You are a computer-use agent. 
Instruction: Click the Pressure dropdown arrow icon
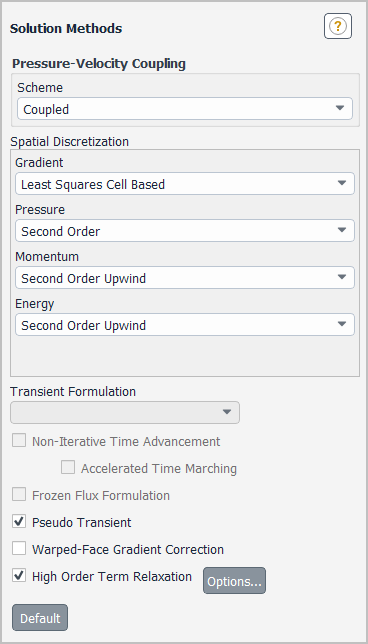pyautogui.click(x=342, y=230)
